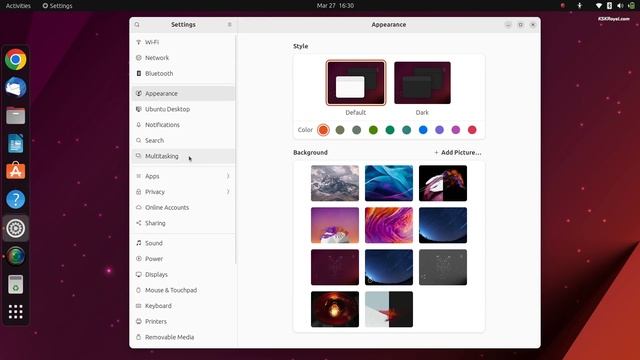Select the snowy mountain wallpaper

335,183
